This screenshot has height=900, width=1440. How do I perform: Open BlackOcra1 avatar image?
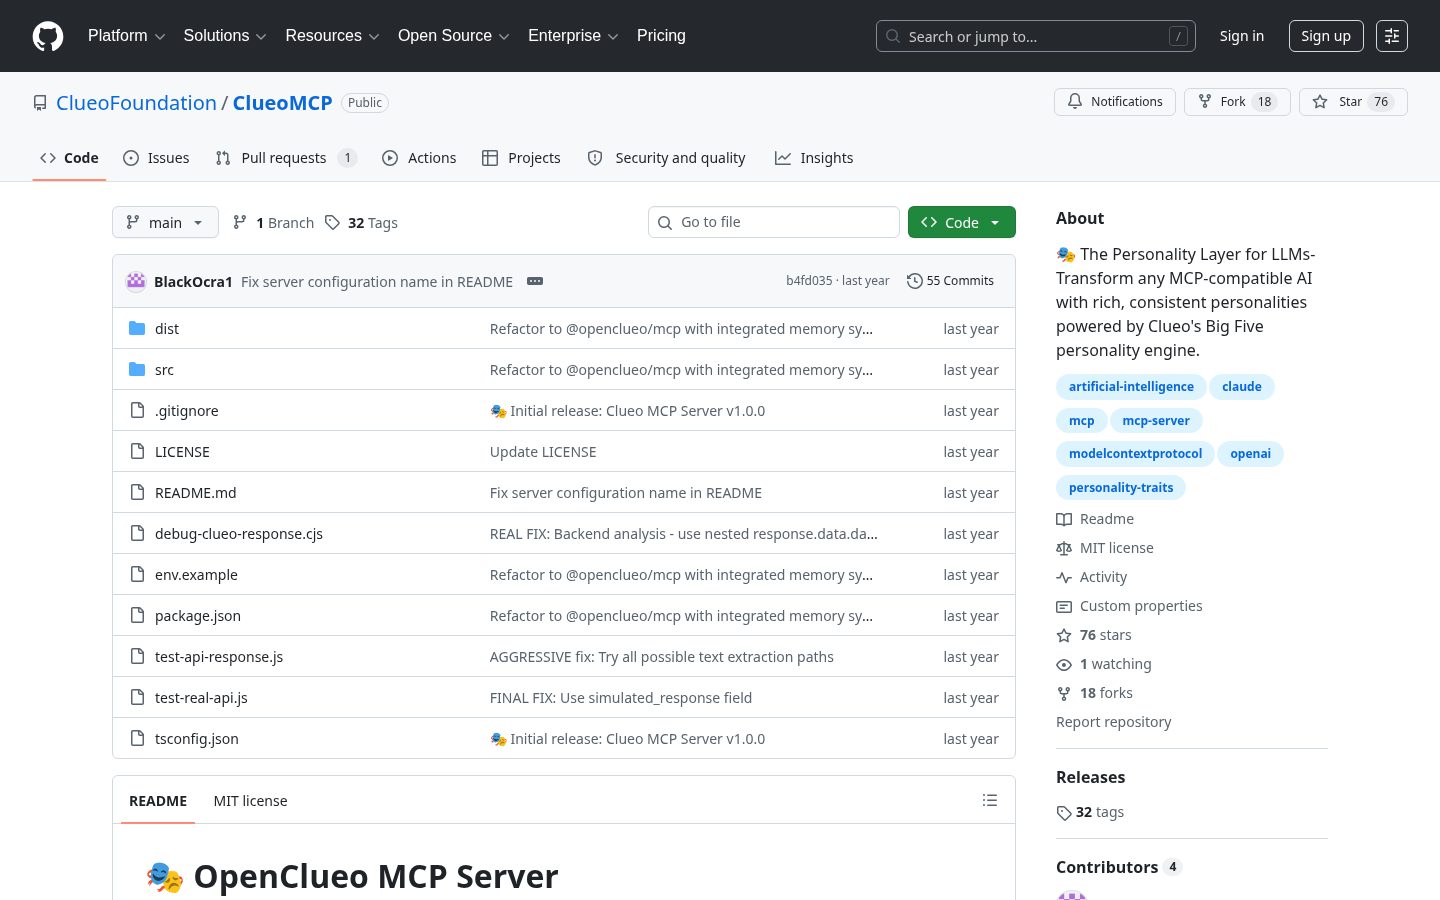(x=136, y=281)
